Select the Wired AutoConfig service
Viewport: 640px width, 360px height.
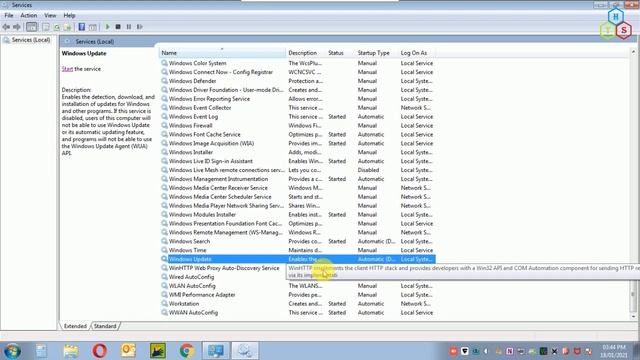[191, 277]
